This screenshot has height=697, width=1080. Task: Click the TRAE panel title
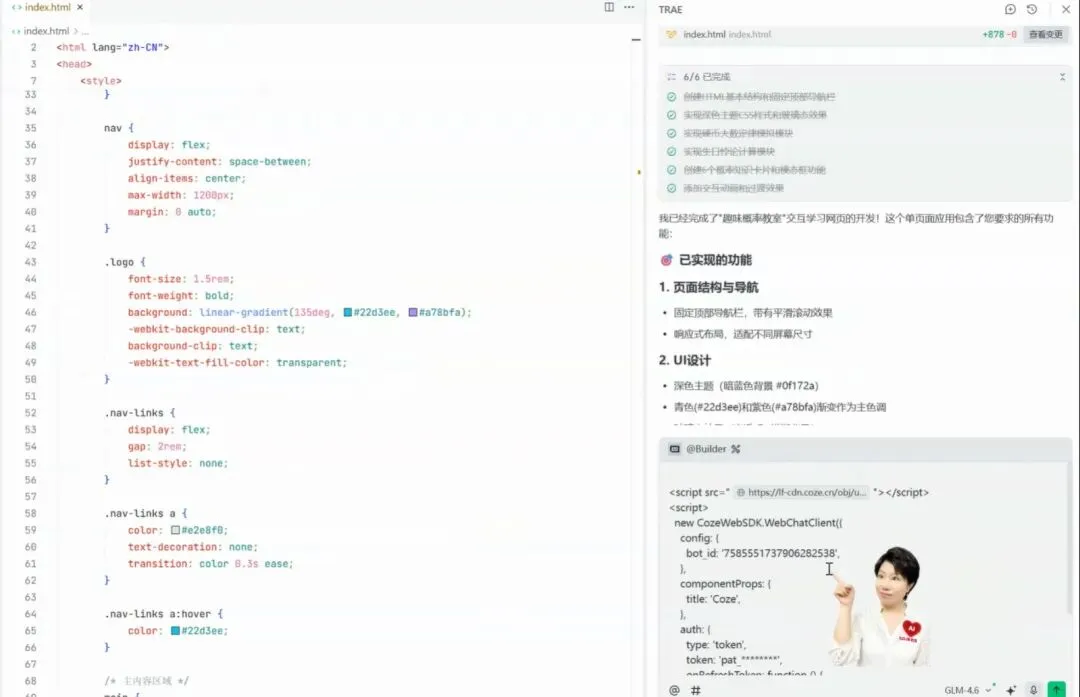[x=670, y=10]
